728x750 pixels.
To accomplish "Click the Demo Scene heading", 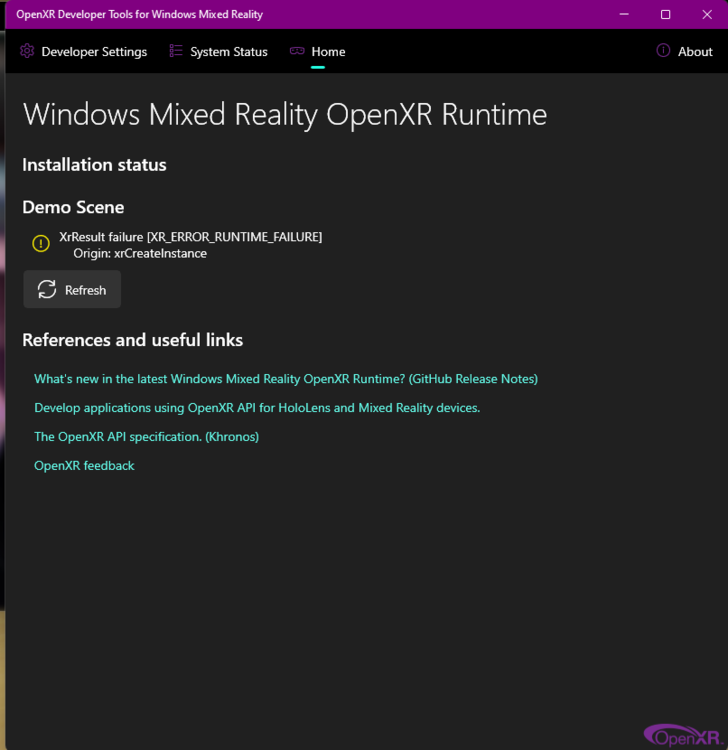I will pos(73,208).
